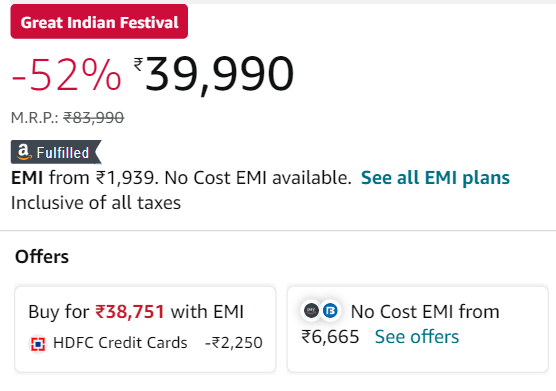
Task: Click the HDFC bank logo icon
Action: (38, 343)
